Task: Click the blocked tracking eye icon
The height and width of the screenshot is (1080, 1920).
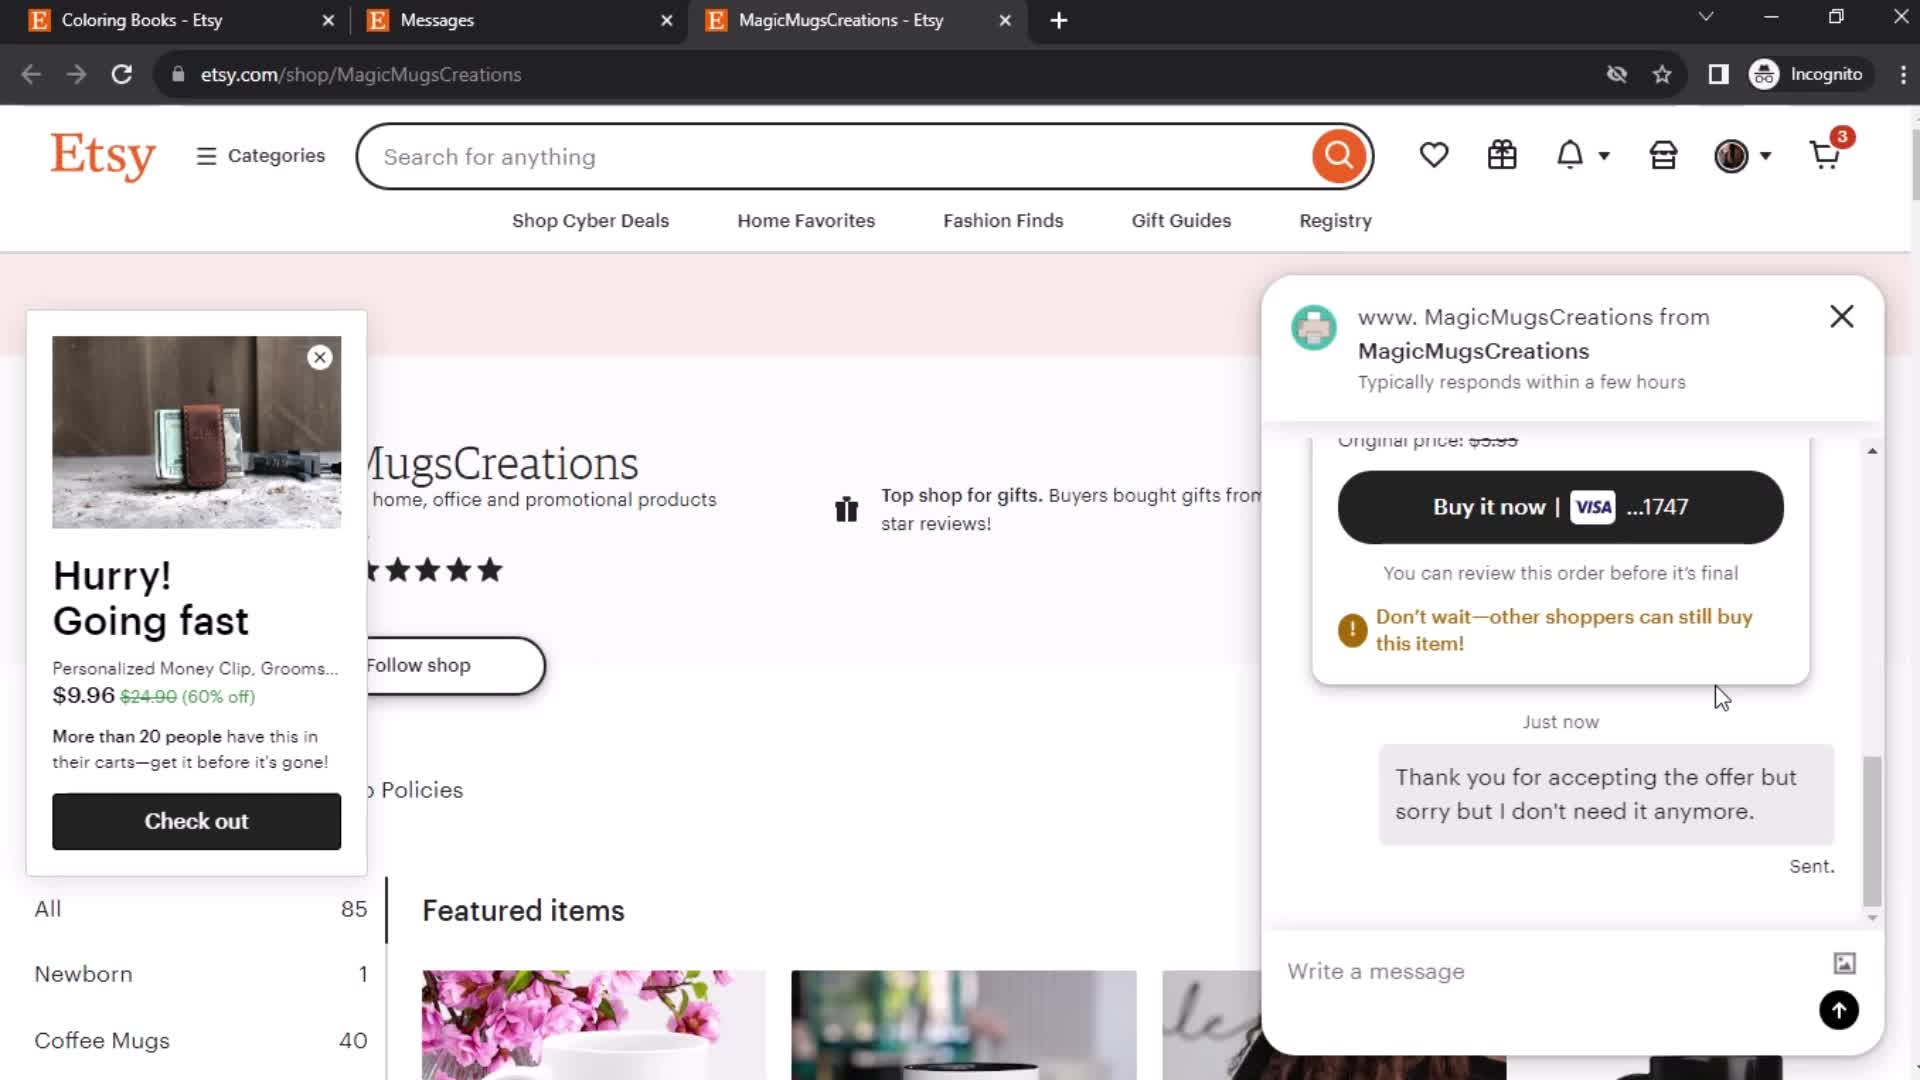Action: 1616,74
